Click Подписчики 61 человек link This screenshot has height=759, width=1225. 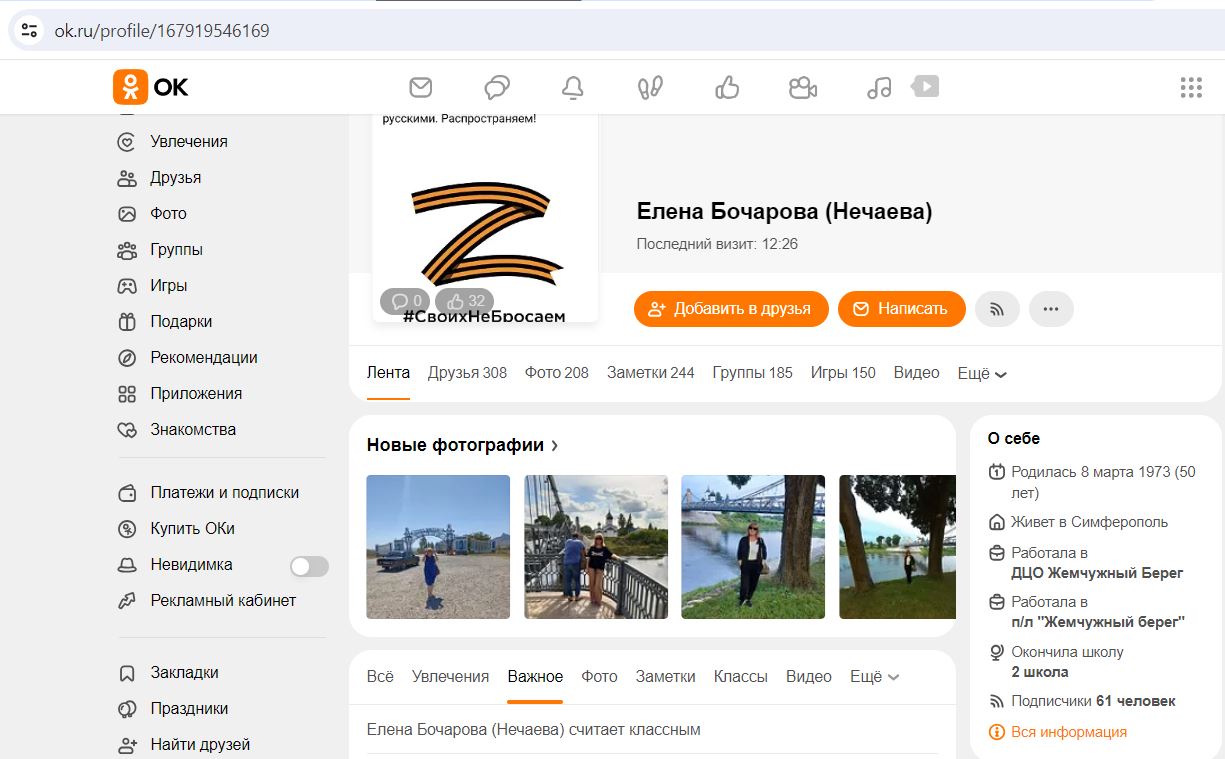[1093, 701]
